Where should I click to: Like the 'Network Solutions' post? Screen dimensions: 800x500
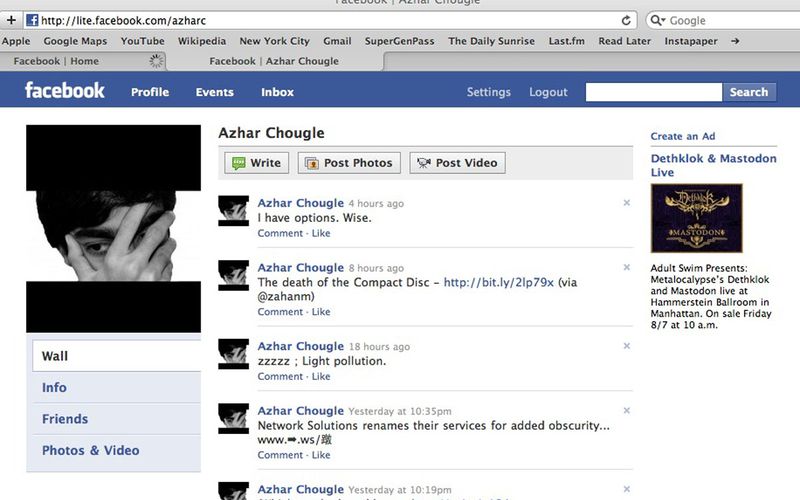(x=321, y=455)
